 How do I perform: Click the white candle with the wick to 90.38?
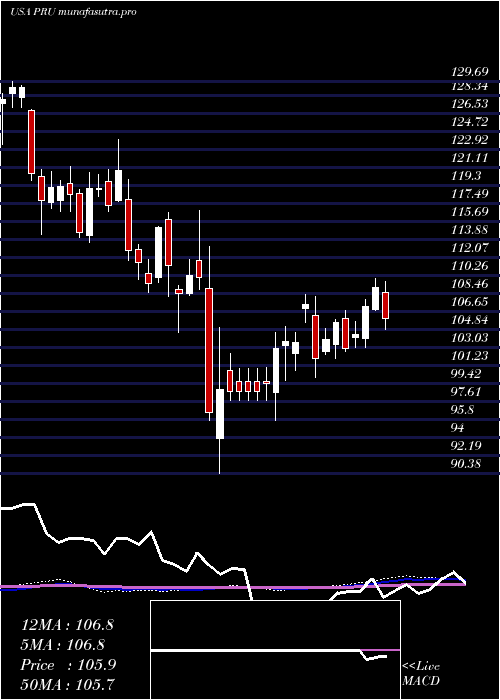pyautogui.click(x=220, y=413)
